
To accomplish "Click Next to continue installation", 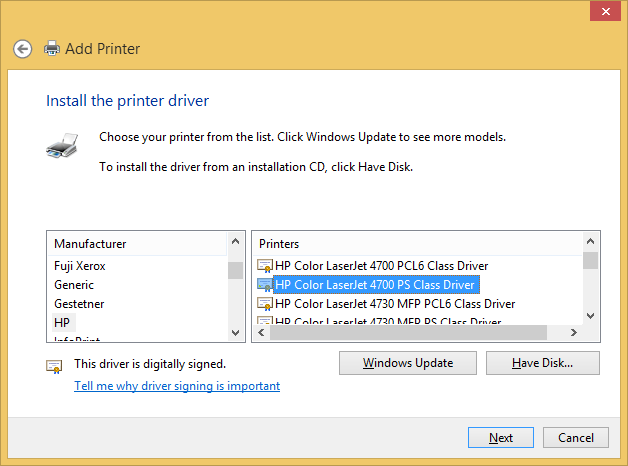I will 501,438.
